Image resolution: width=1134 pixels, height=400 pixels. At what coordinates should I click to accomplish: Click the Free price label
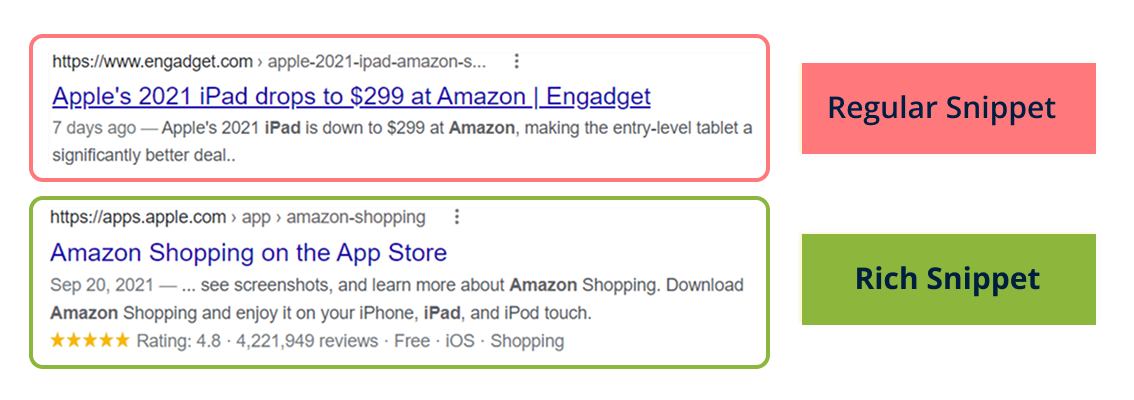(411, 341)
